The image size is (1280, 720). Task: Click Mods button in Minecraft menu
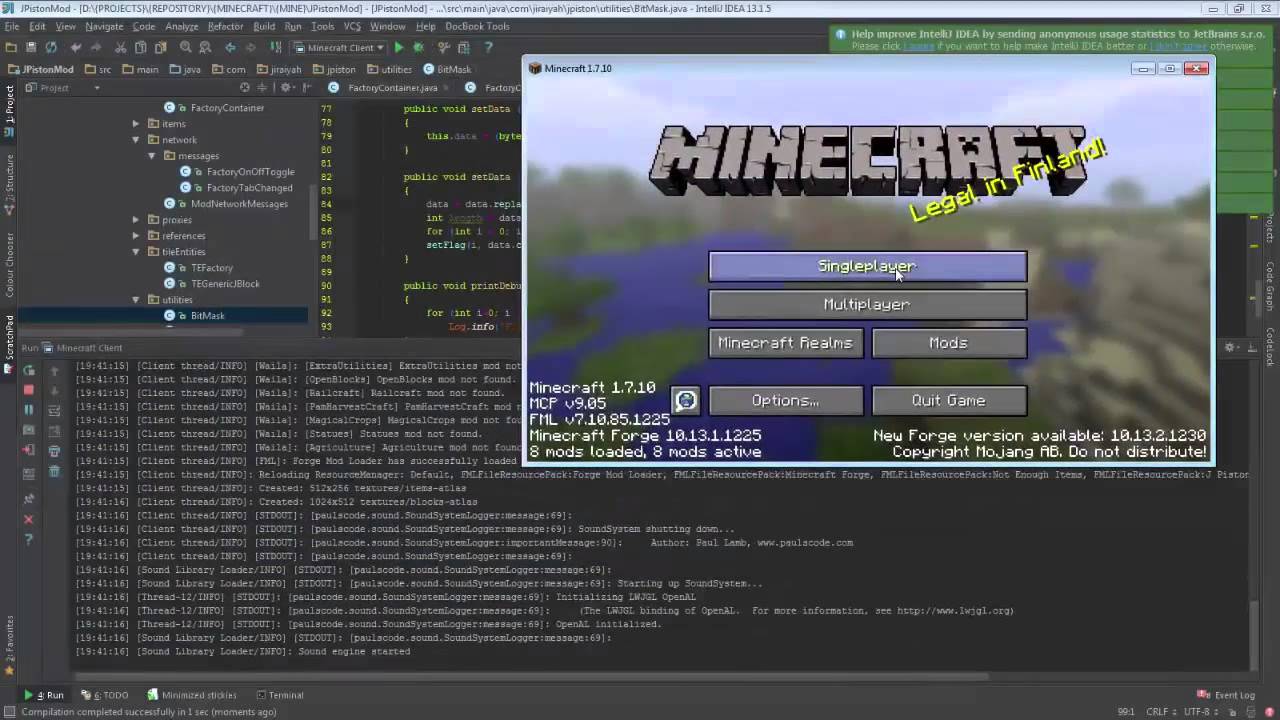coord(949,343)
